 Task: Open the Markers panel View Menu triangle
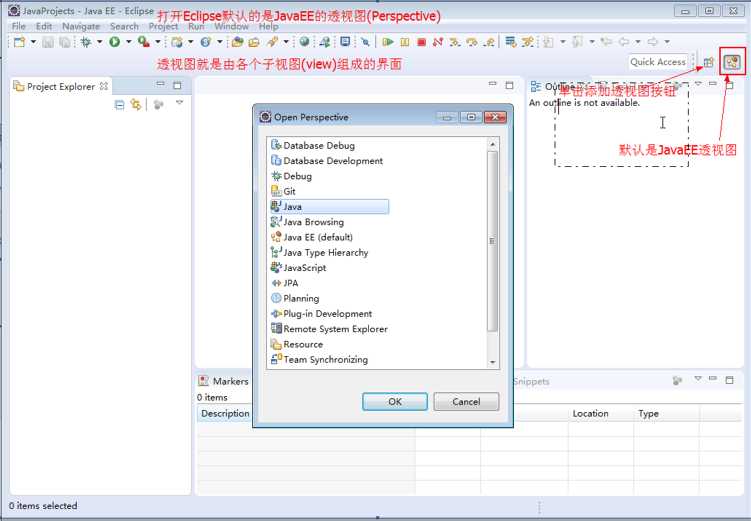pos(698,379)
